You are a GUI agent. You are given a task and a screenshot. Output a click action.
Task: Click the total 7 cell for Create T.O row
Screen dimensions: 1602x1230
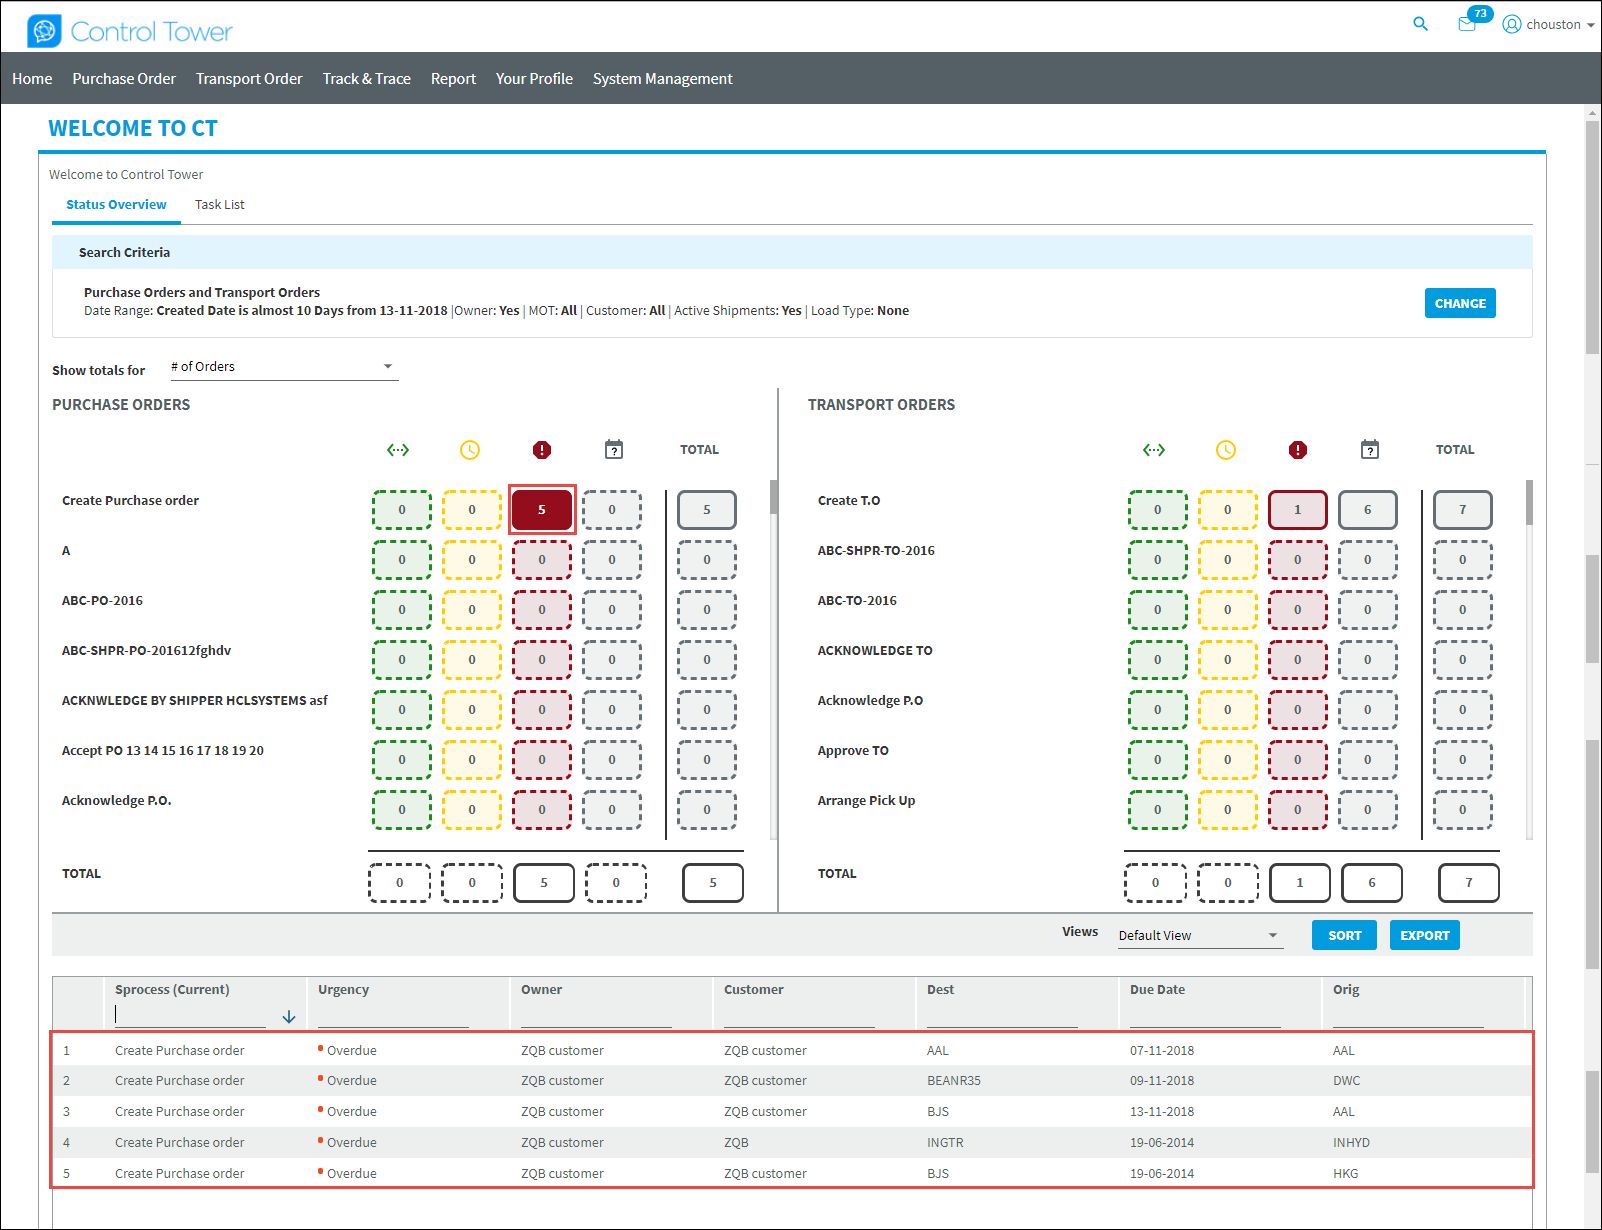point(1463,510)
